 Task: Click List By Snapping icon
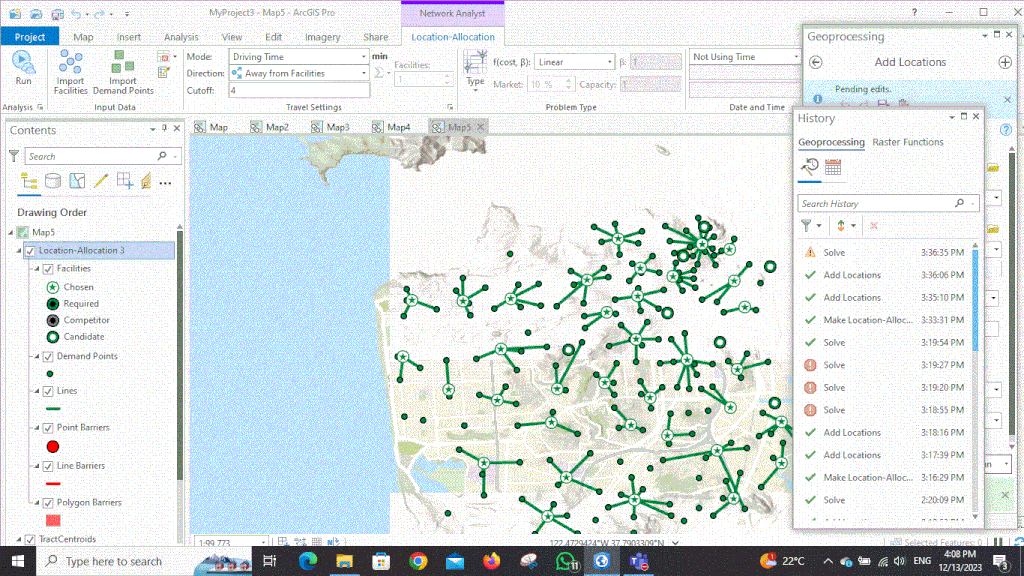(125, 181)
